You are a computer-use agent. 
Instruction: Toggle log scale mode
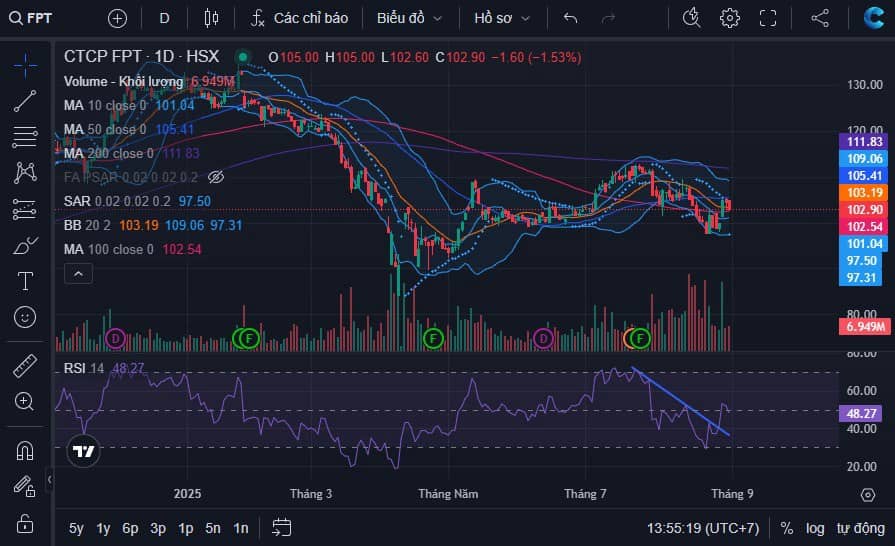(815, 528)
